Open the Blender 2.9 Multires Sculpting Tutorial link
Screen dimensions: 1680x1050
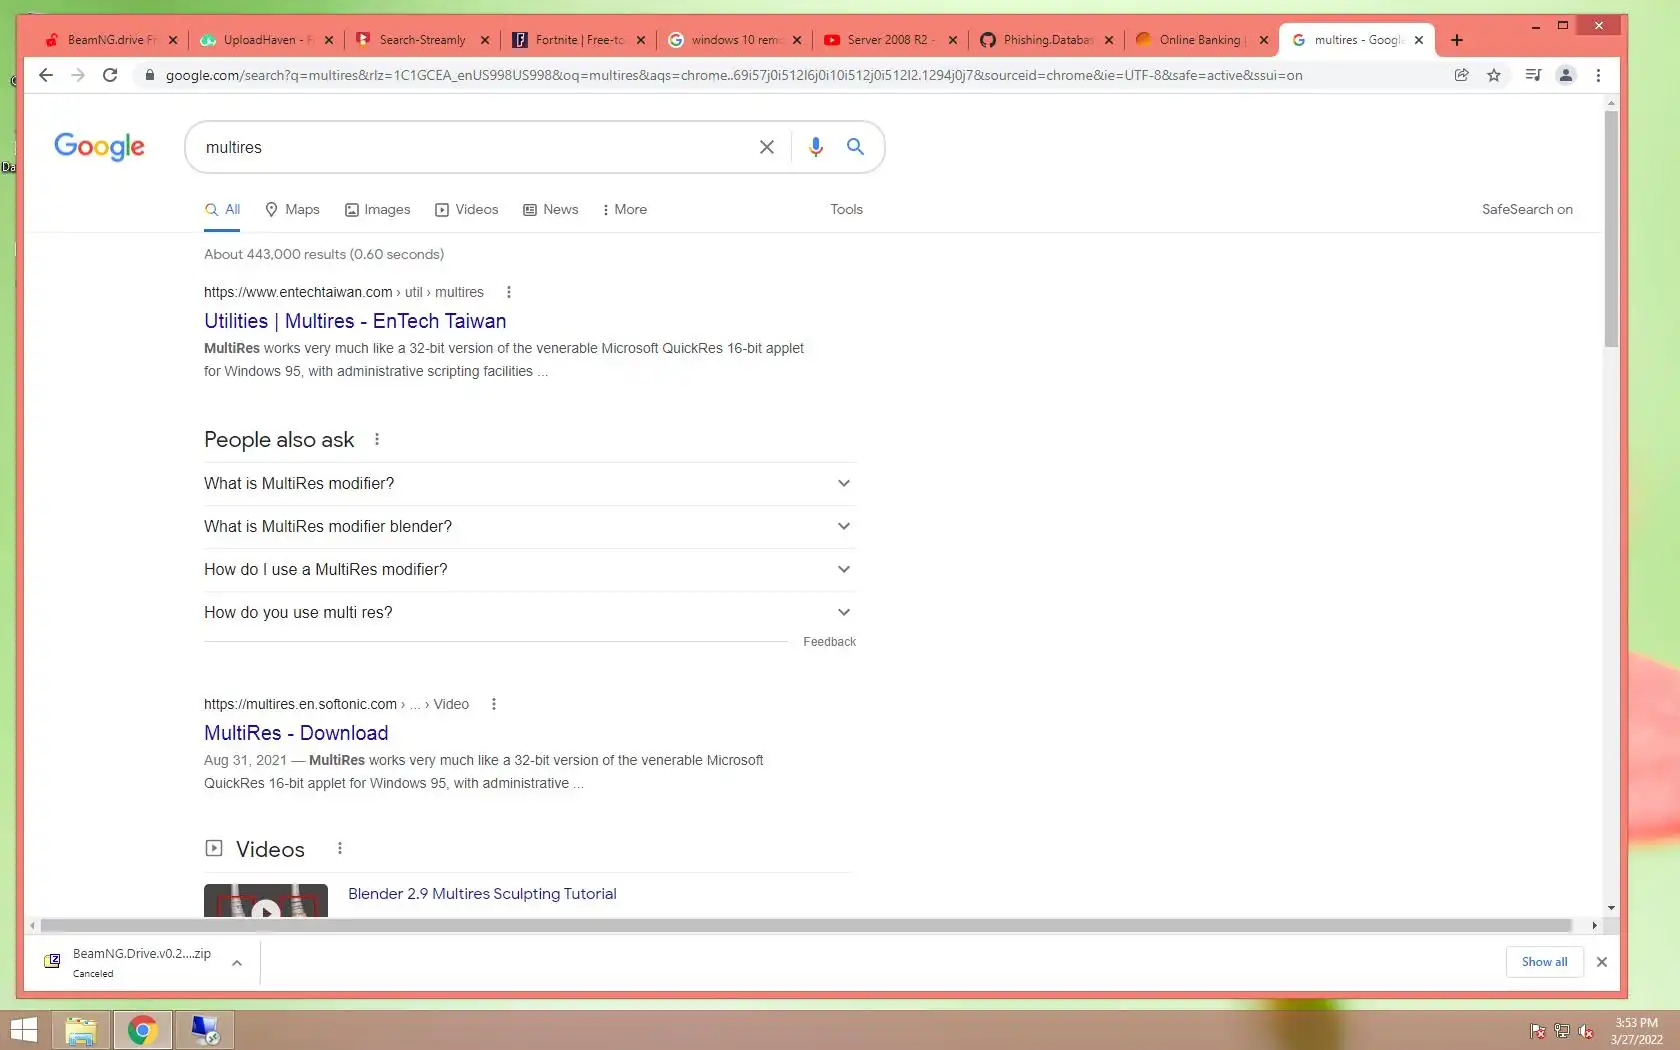(482, 894)
